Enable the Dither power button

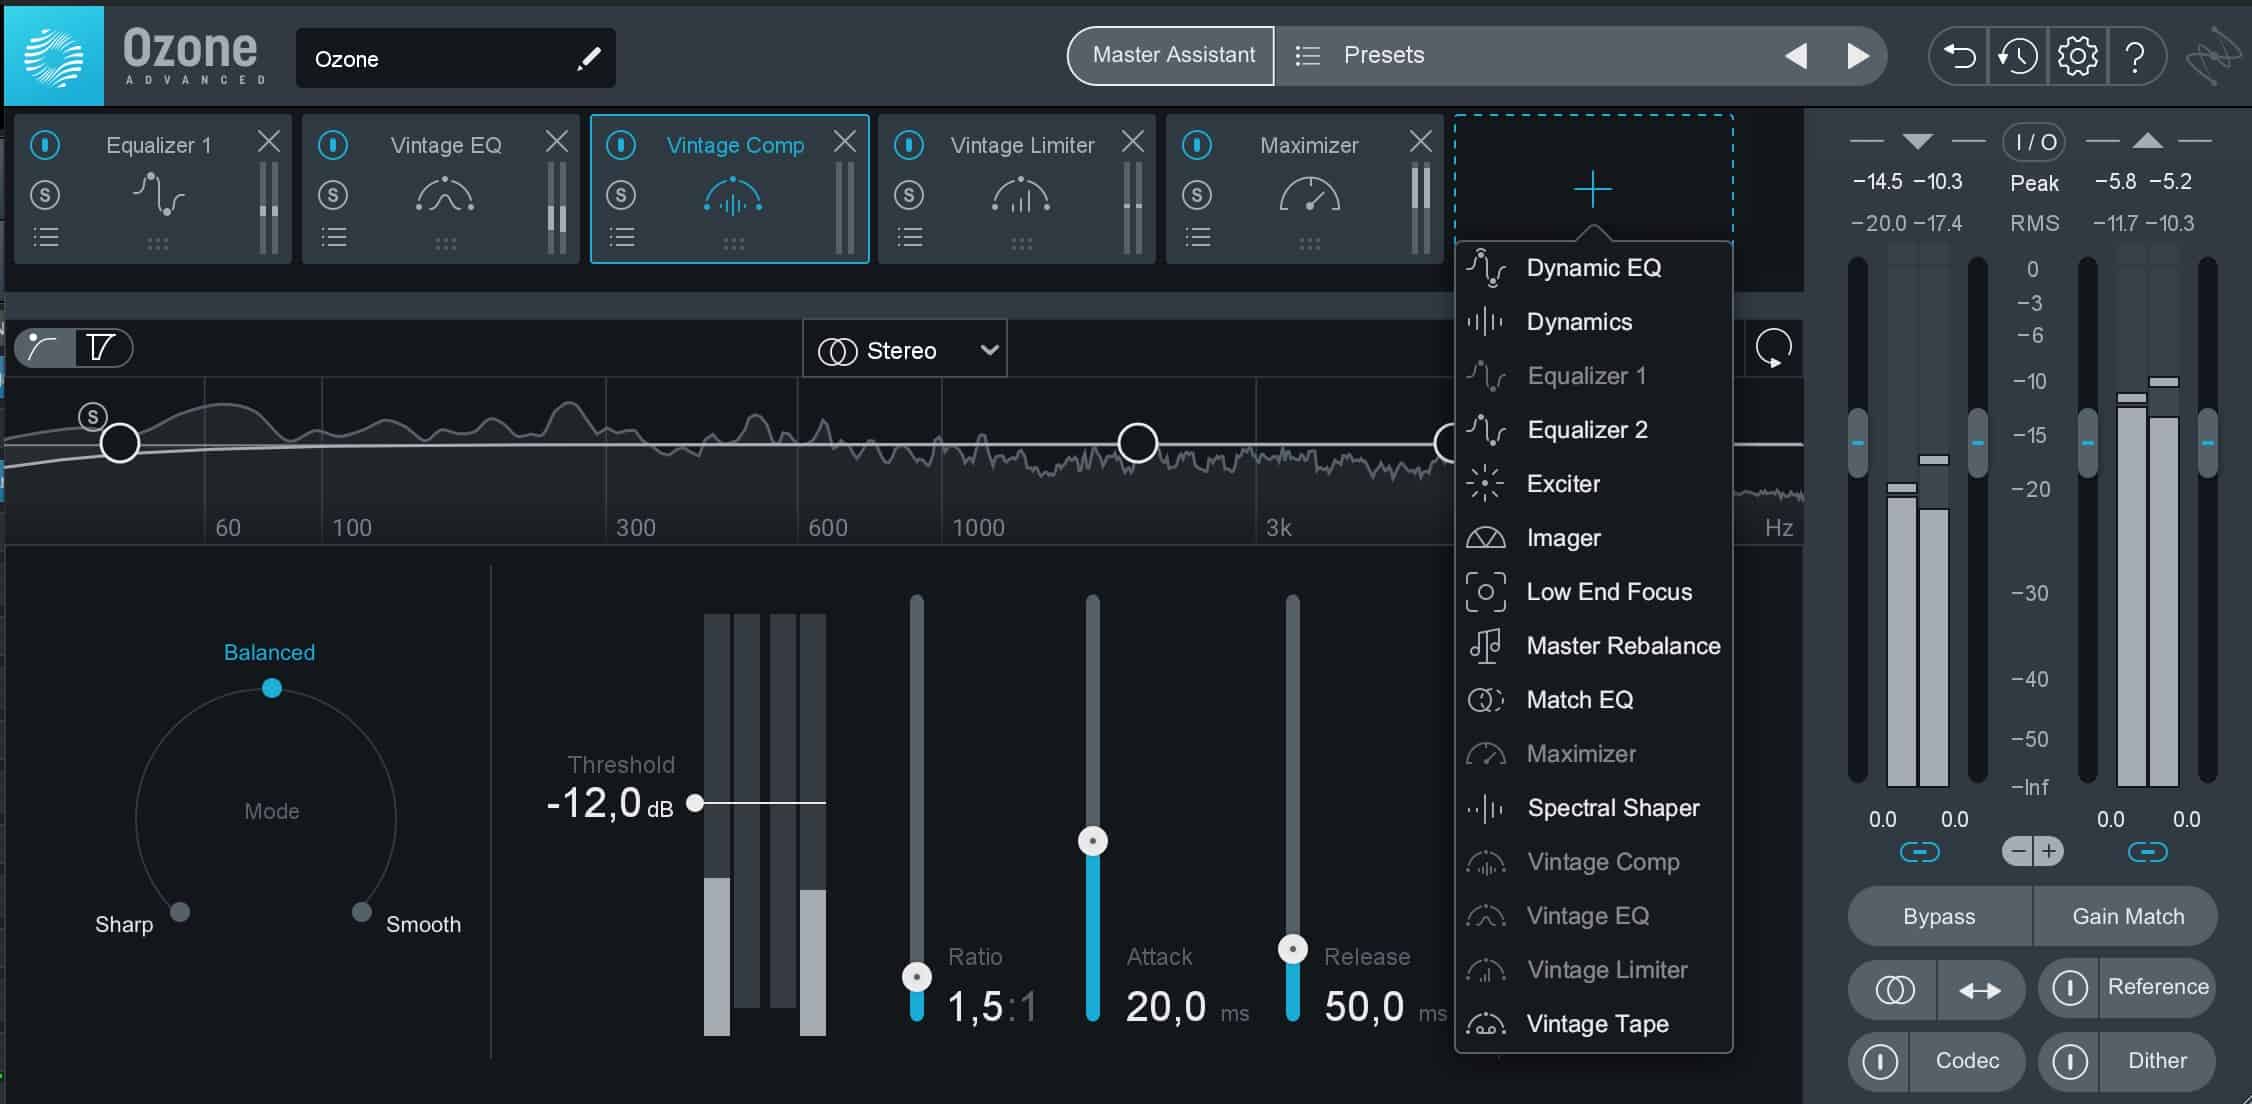click(2069, 1061)
